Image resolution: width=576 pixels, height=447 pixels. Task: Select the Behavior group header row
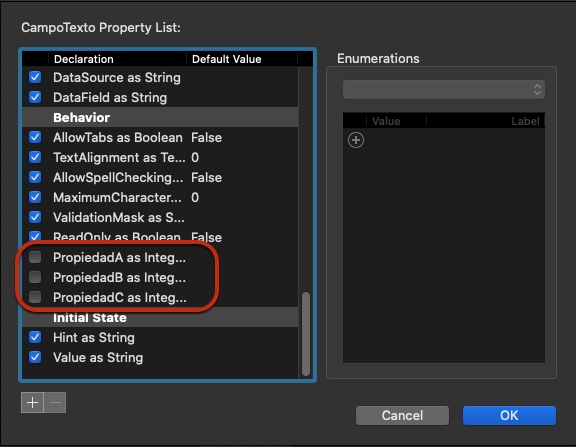click(160, 117)
